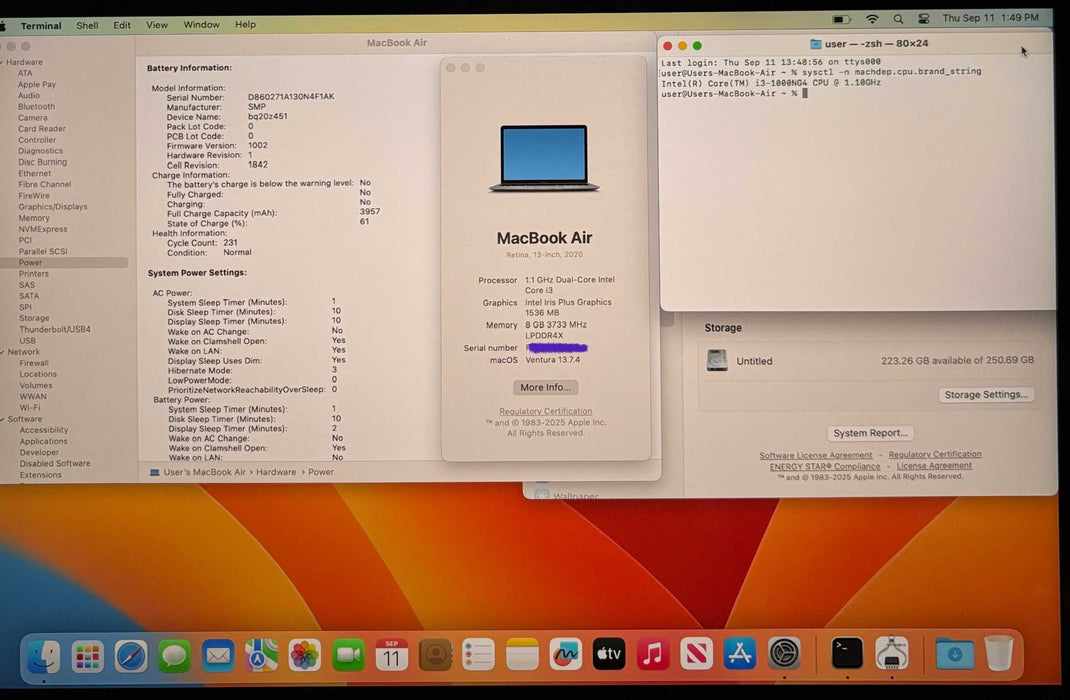Click Hardware in the bottom path bar
Image resolution: width=1070 pixels, height=700 pixels.
coord(276,472)
